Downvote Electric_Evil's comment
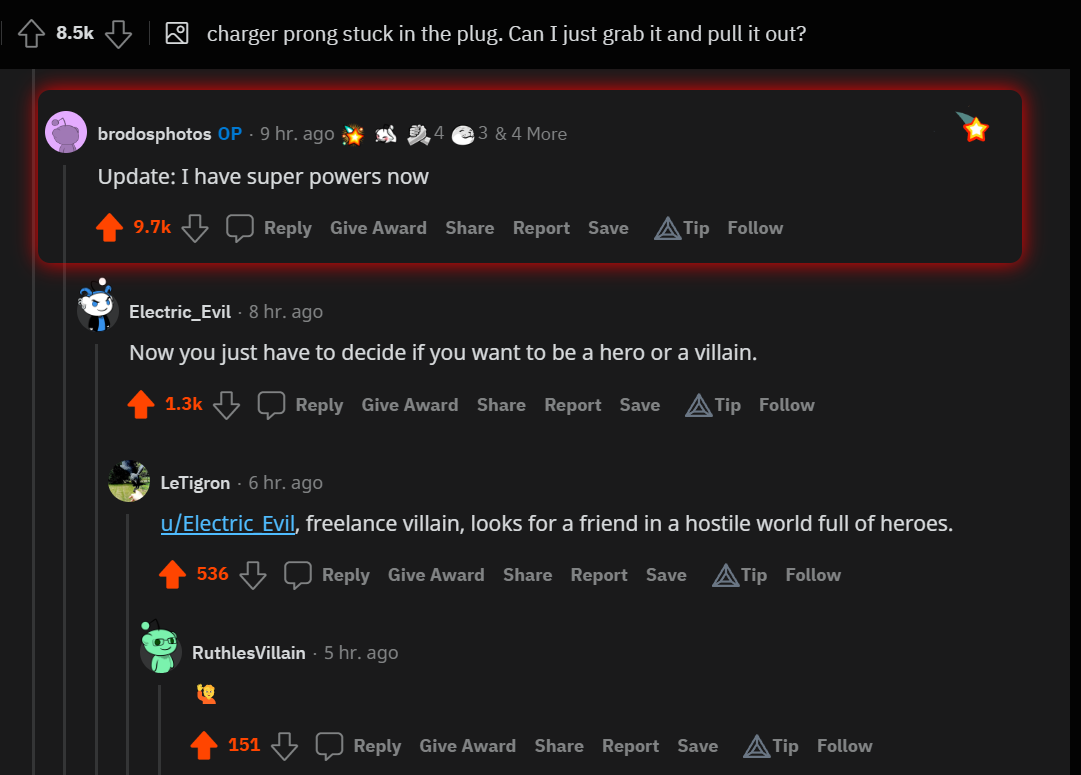 226,406
